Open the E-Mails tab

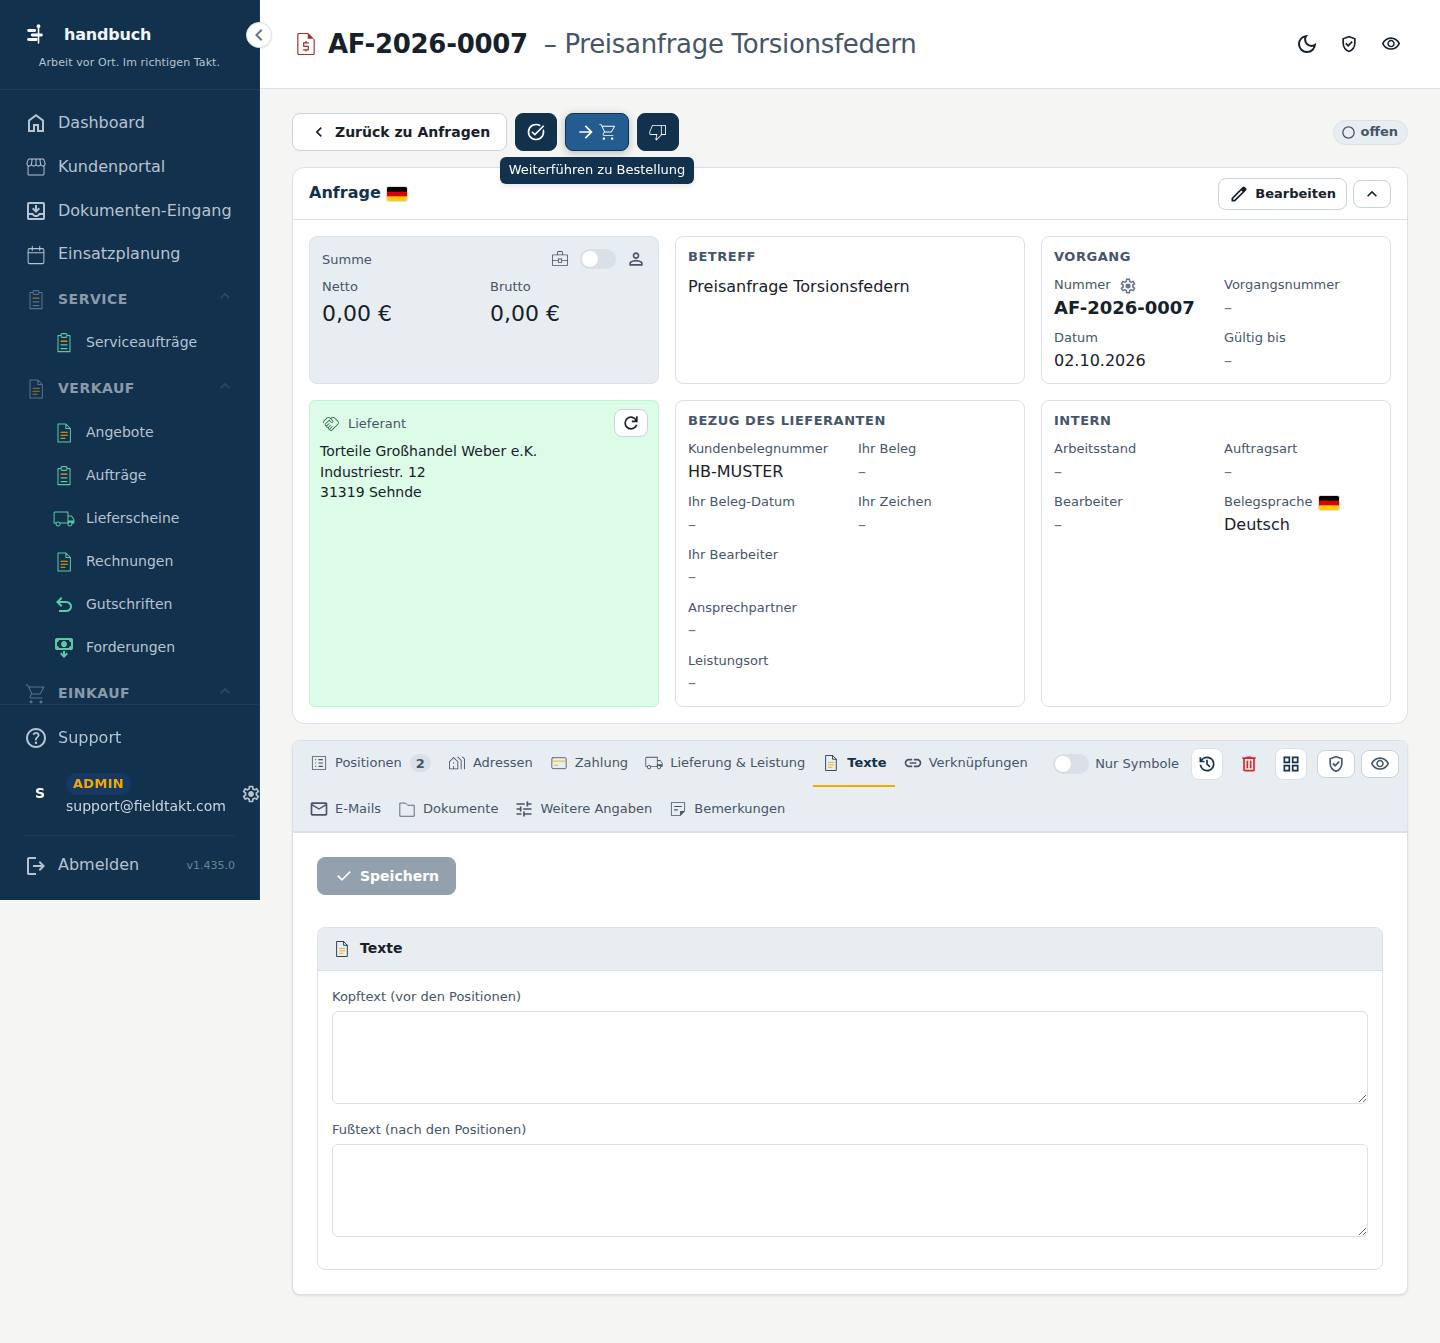(346, 809)
